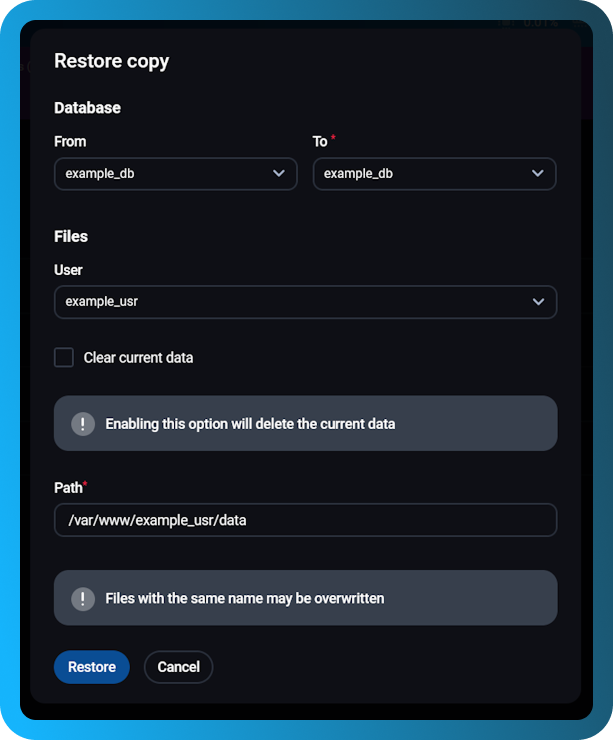Cancel the restore copy dialog

[x=178, y=667]
